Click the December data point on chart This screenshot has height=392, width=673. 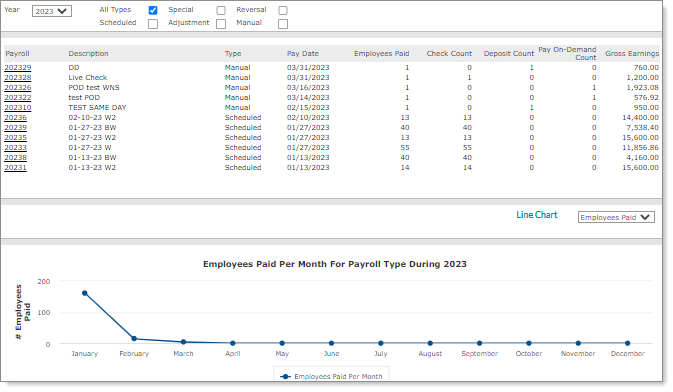(x=628, y=343)
